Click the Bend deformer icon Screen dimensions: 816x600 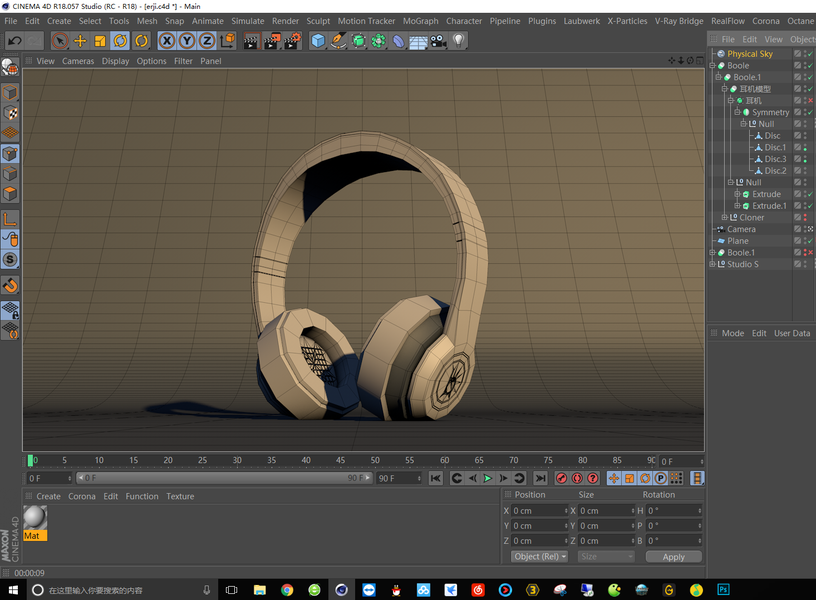coord(398,41)
